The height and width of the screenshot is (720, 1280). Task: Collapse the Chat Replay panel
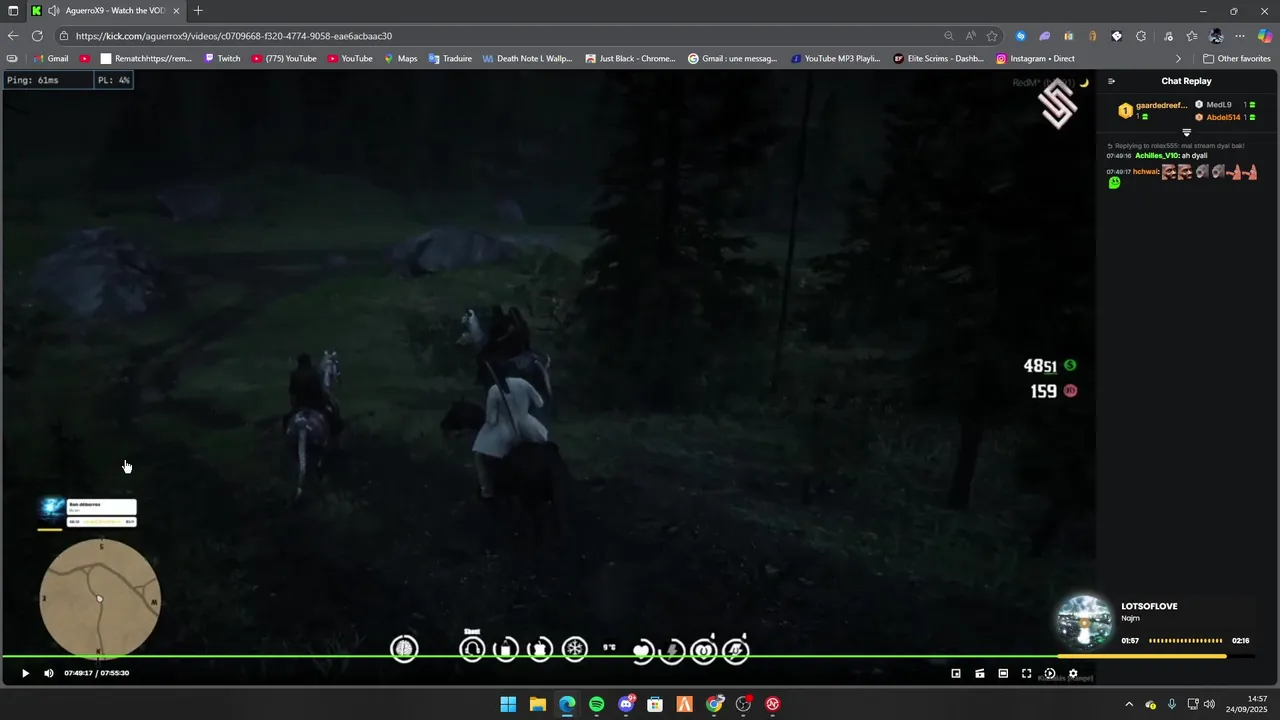1111,81
